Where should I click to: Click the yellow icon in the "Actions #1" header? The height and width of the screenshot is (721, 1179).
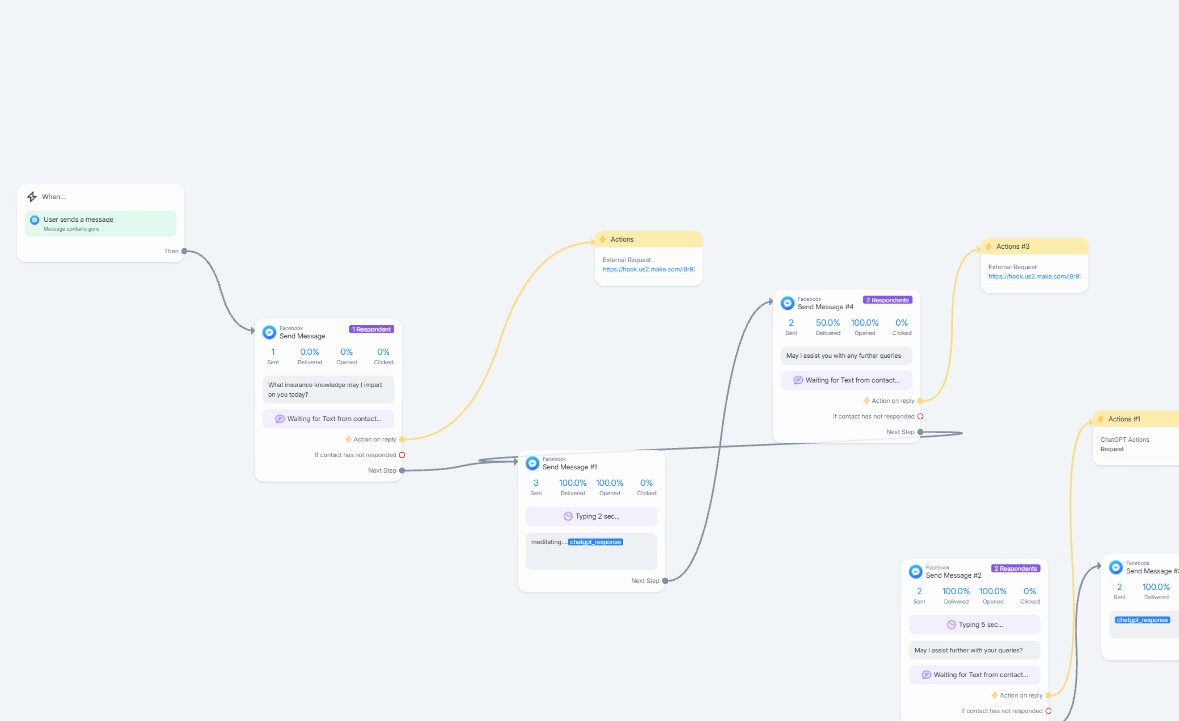click(x=1100, y=419)
